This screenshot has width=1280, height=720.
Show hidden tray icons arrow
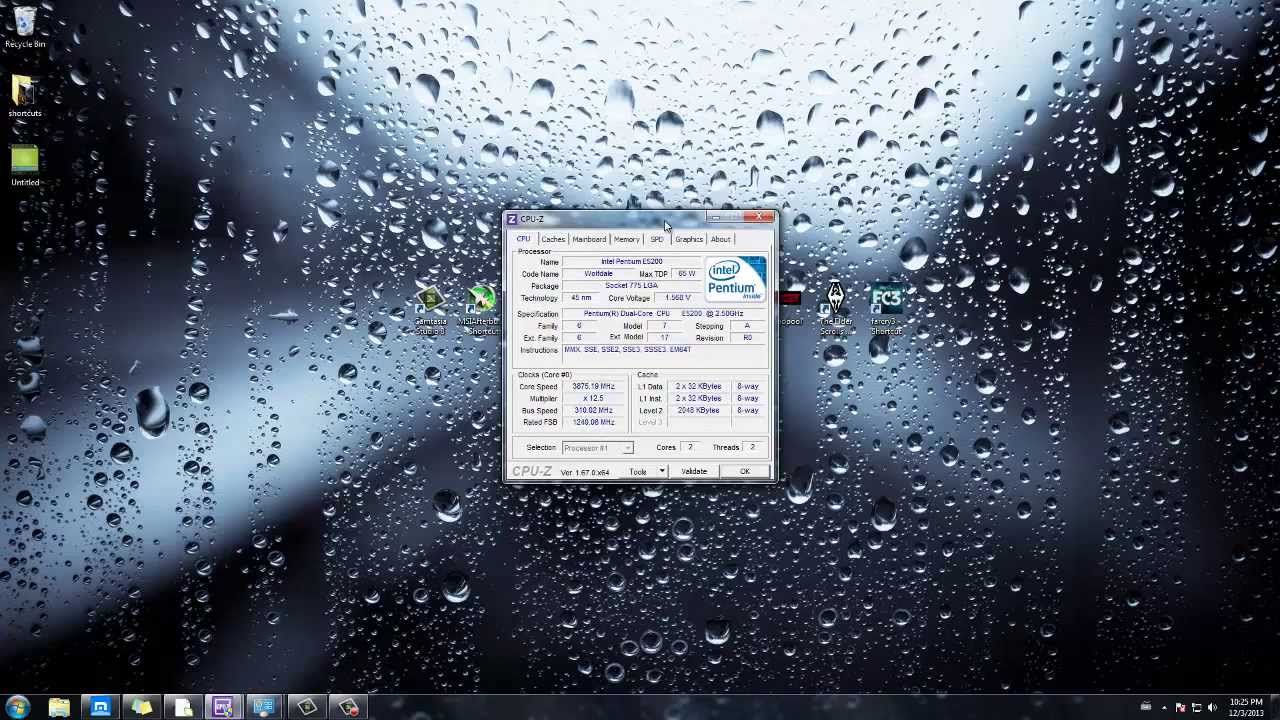click(x=1164, y=708)
